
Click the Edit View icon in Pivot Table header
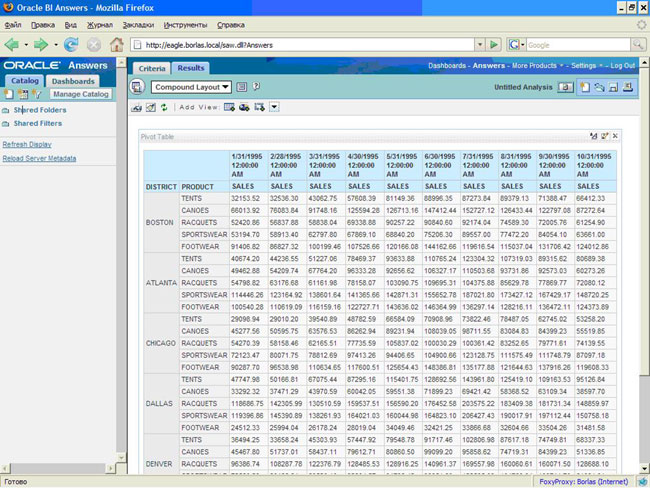[x=604, y=136]
